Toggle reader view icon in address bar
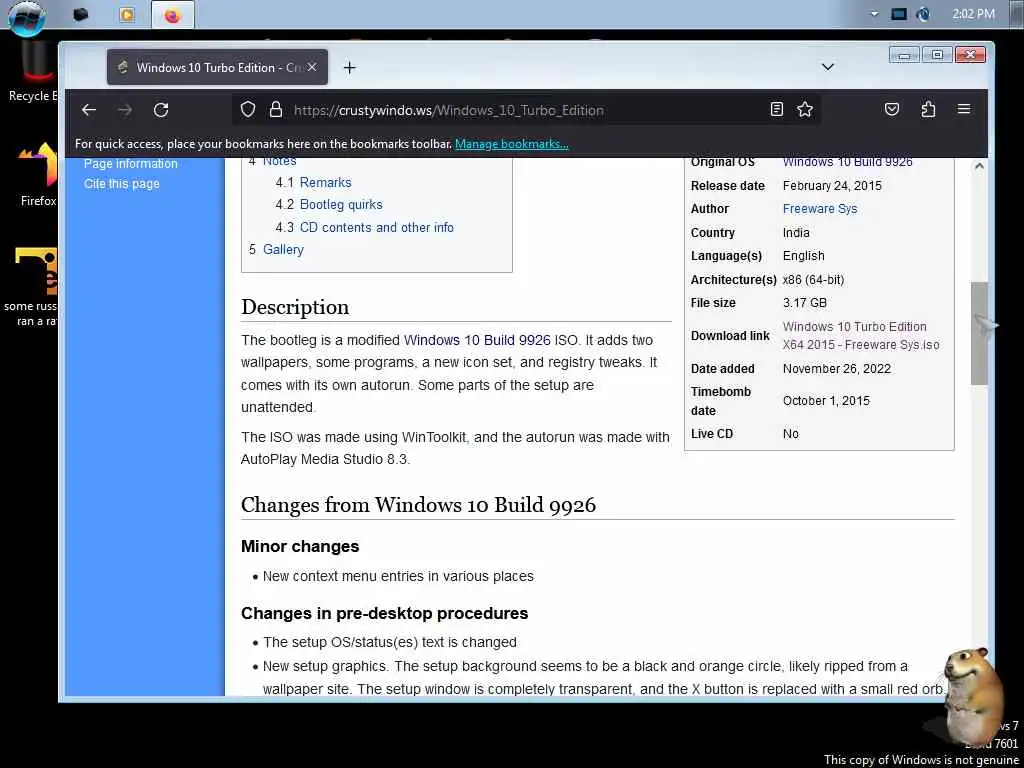This screenshot has height=768, width=1024. click(776, 109)
